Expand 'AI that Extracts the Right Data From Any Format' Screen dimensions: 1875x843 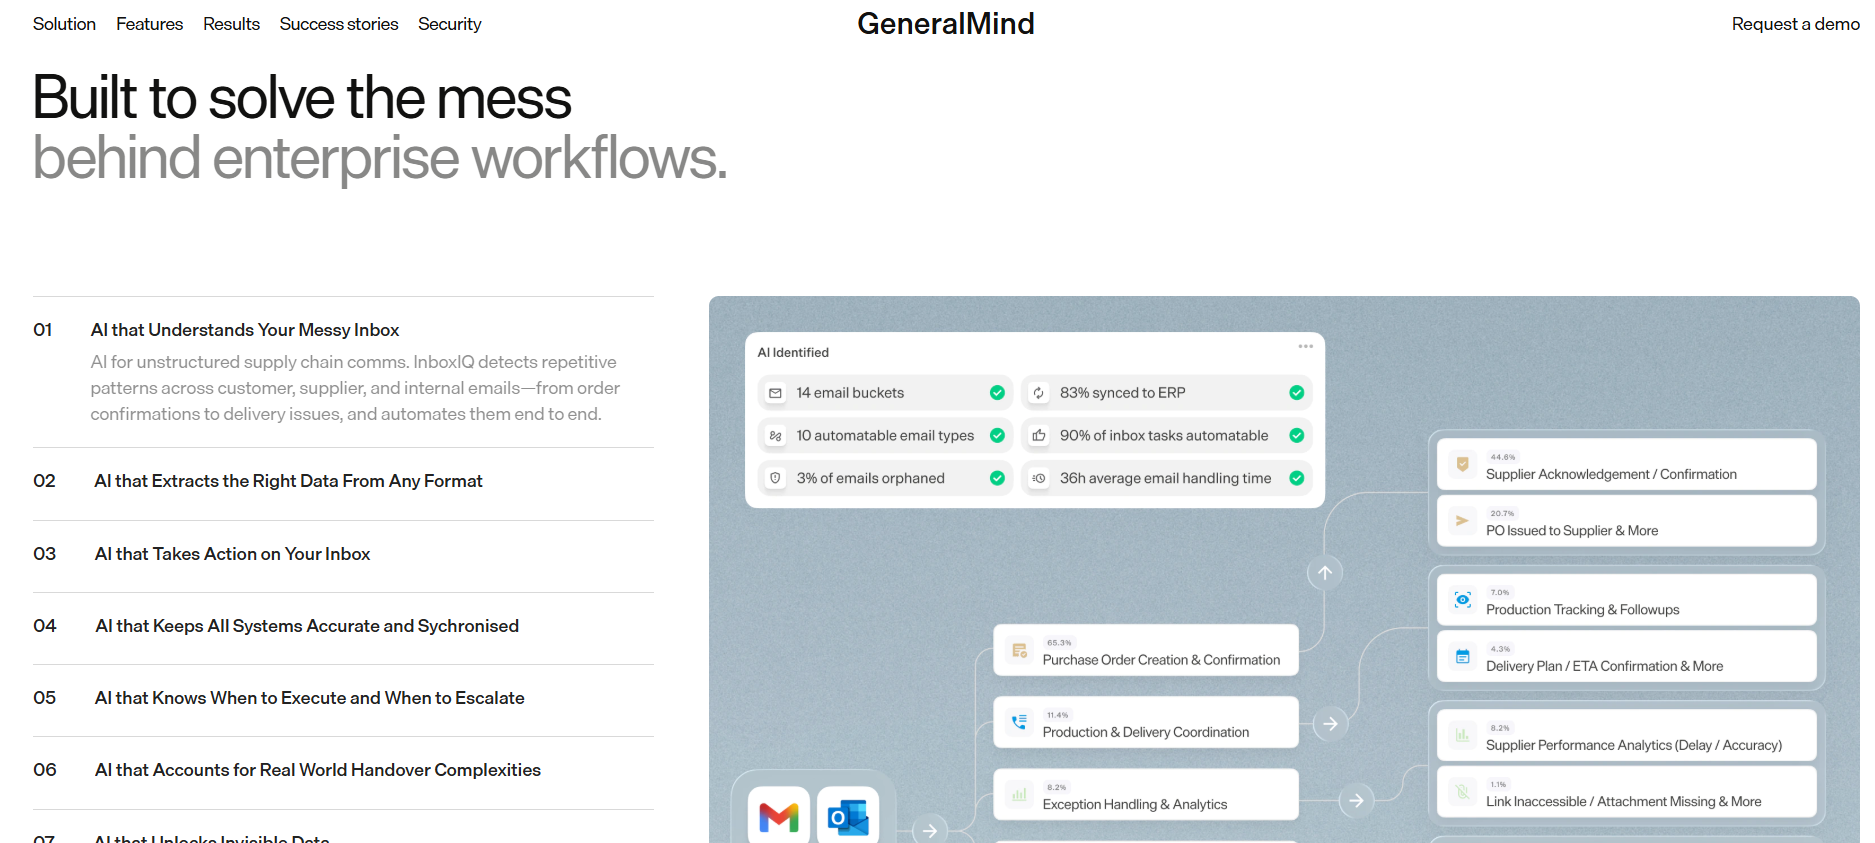pos(288,481)
